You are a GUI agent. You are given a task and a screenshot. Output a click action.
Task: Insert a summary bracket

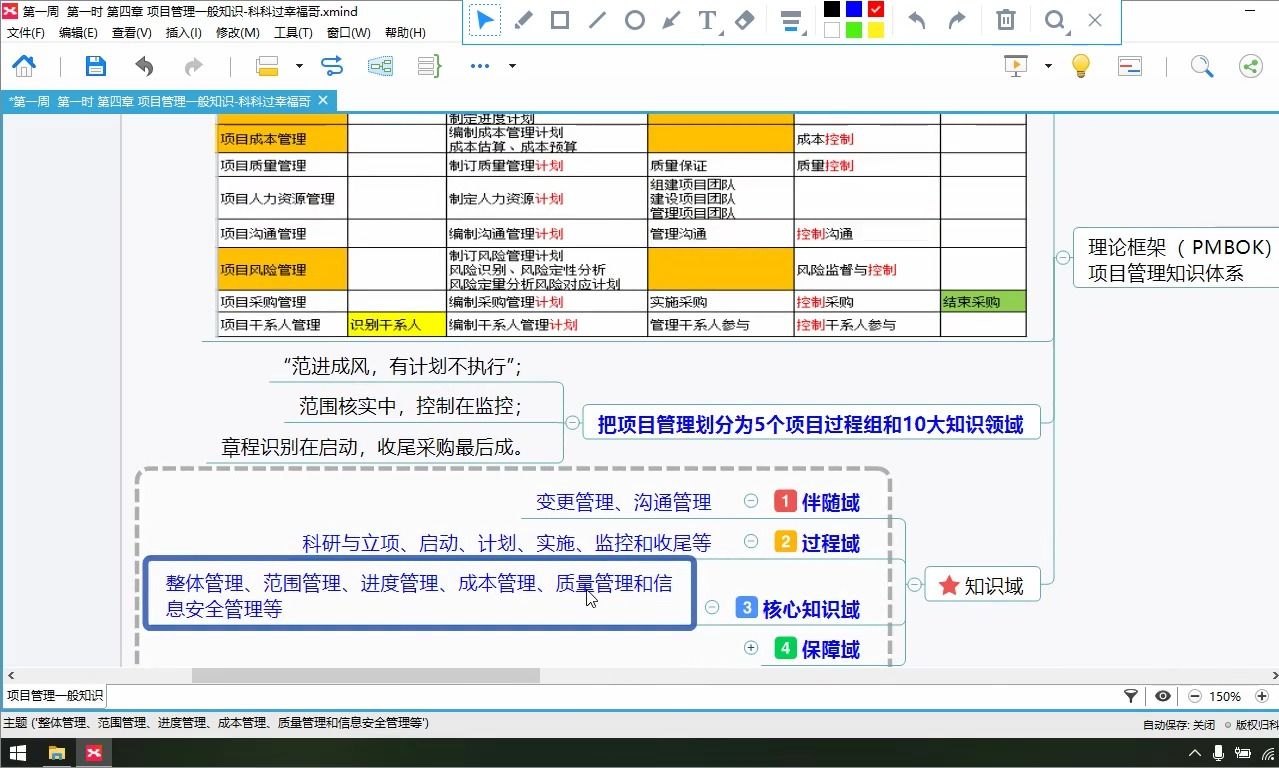428,65
